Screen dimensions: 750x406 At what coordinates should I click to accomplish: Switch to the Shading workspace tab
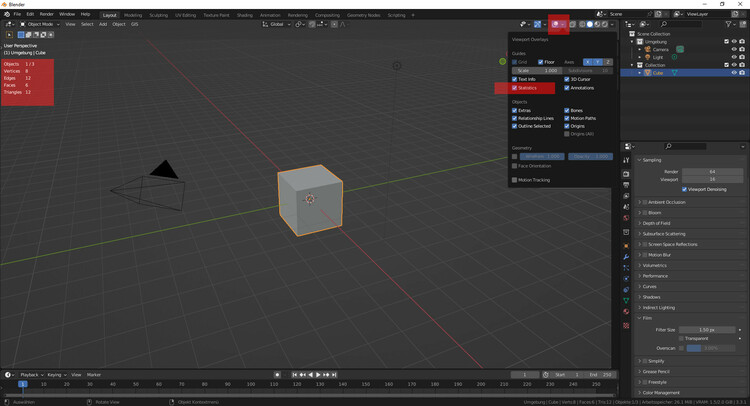coord(244,15)
